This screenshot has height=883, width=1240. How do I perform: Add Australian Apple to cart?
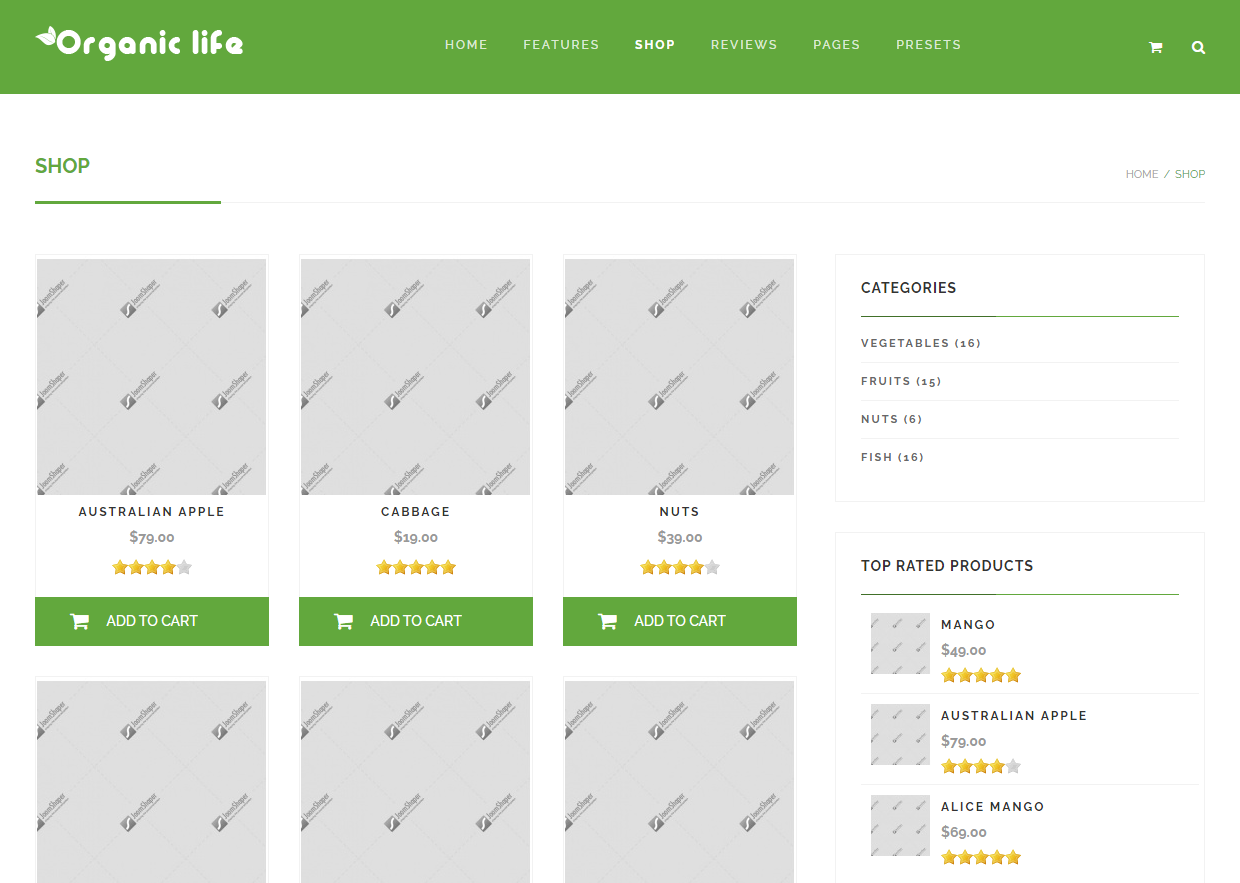[152, 621]
